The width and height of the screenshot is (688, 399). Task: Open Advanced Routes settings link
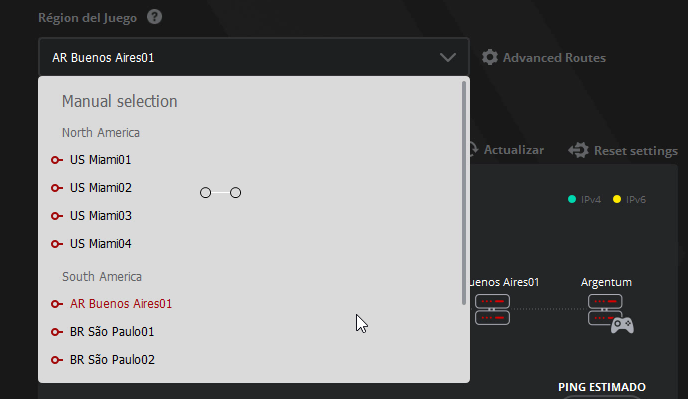click(x=554, y=58)
